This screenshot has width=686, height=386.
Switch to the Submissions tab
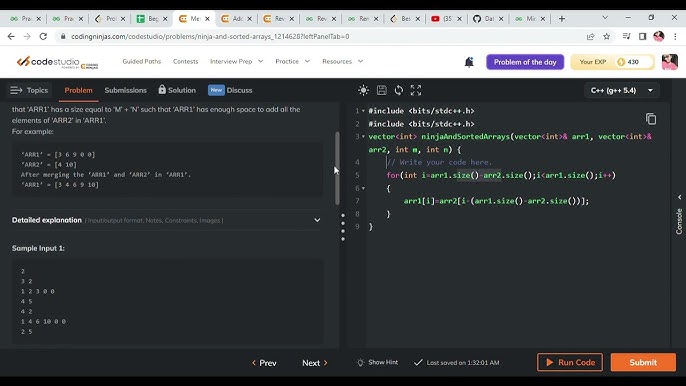tap(126, 90)
